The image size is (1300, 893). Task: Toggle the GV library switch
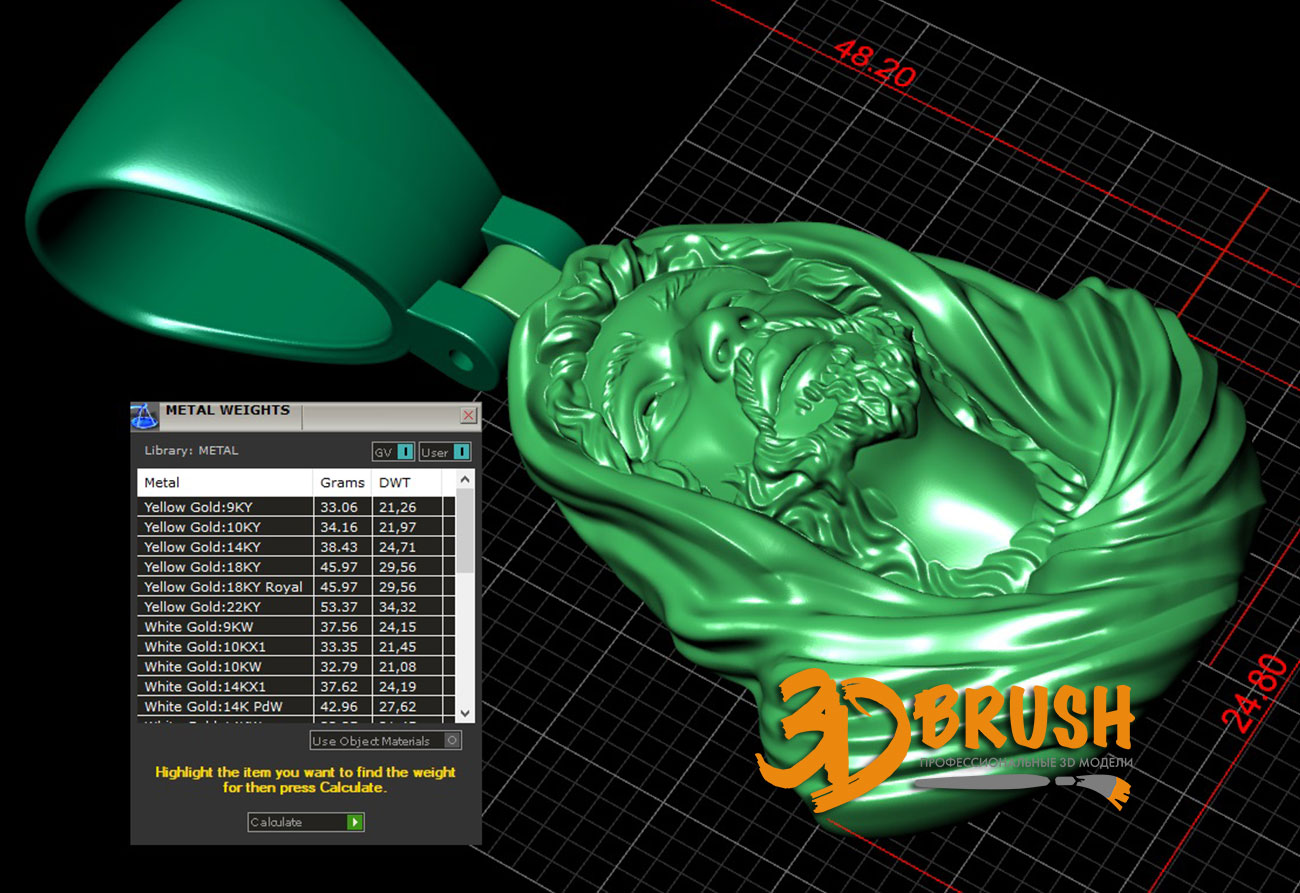393,452
